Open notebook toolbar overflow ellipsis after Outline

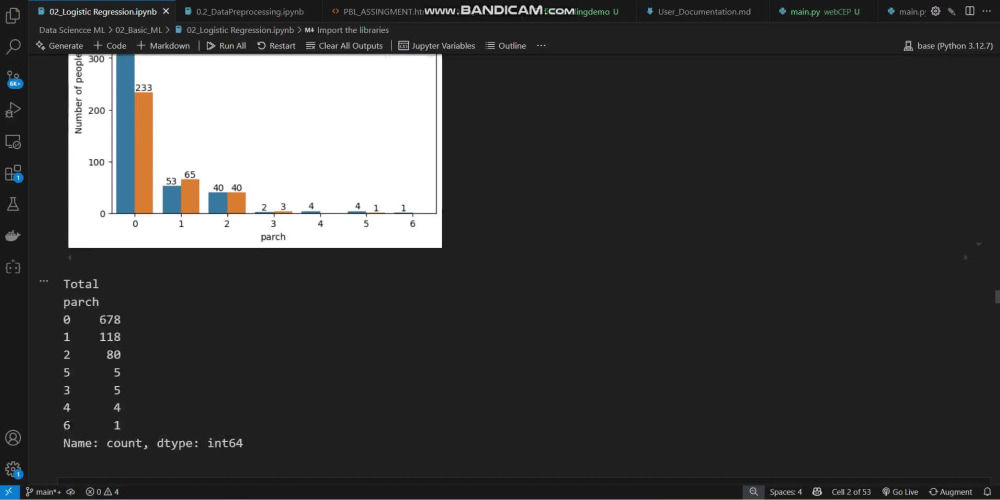tap(541, 46)
